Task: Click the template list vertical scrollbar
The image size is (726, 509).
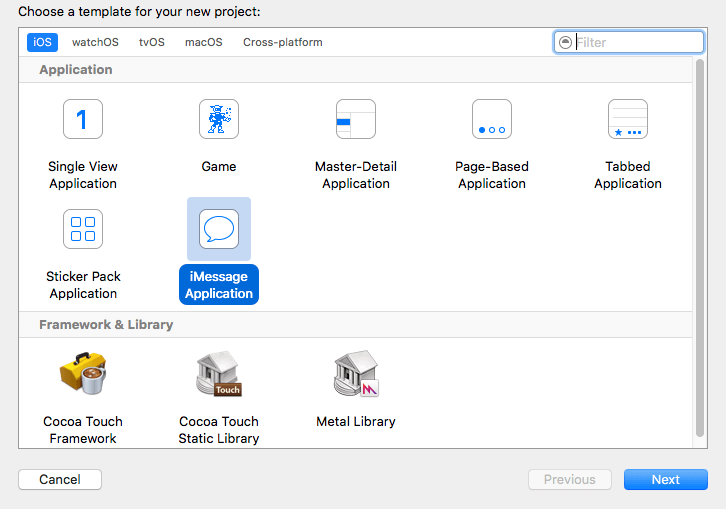Action: (x=700, y=248)
